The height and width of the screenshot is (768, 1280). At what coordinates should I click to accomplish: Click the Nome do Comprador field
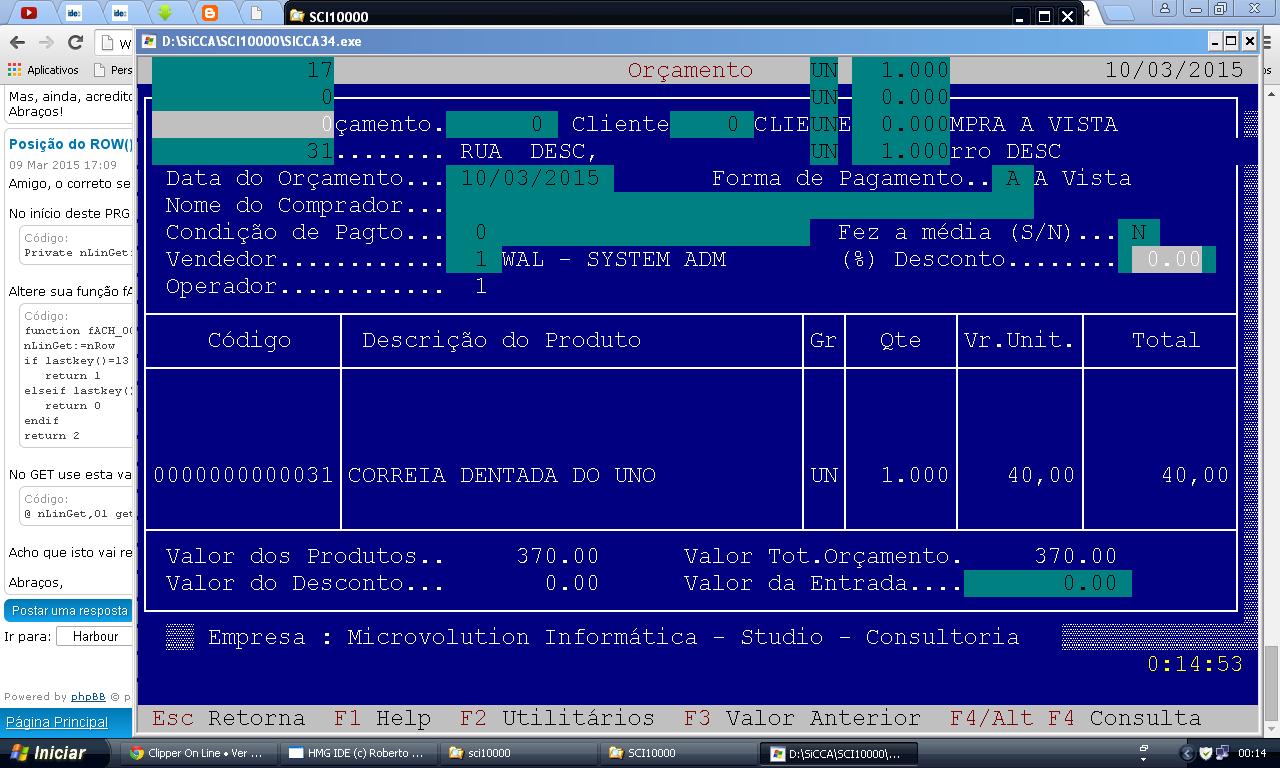[x=739, y=205]
